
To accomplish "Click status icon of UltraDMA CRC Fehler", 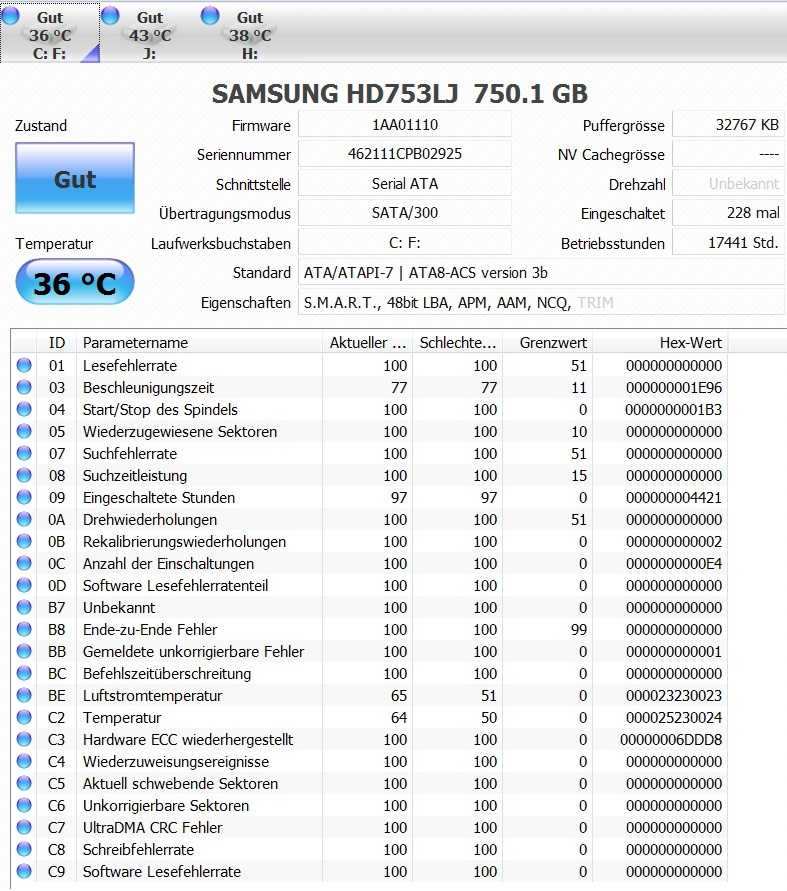I will pyautogui.click(x=24, y=827).
